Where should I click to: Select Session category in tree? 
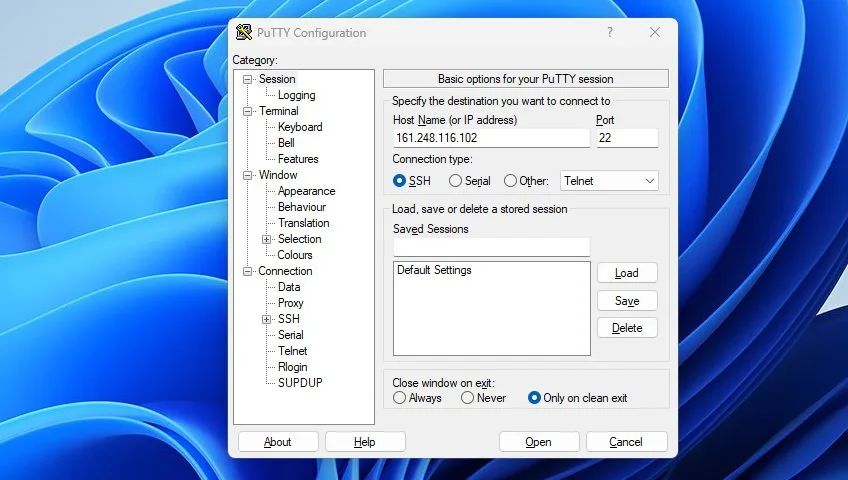(277, 79)
